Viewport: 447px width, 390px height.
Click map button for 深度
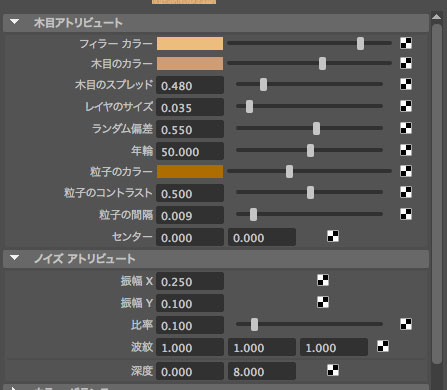pos(333,370)
